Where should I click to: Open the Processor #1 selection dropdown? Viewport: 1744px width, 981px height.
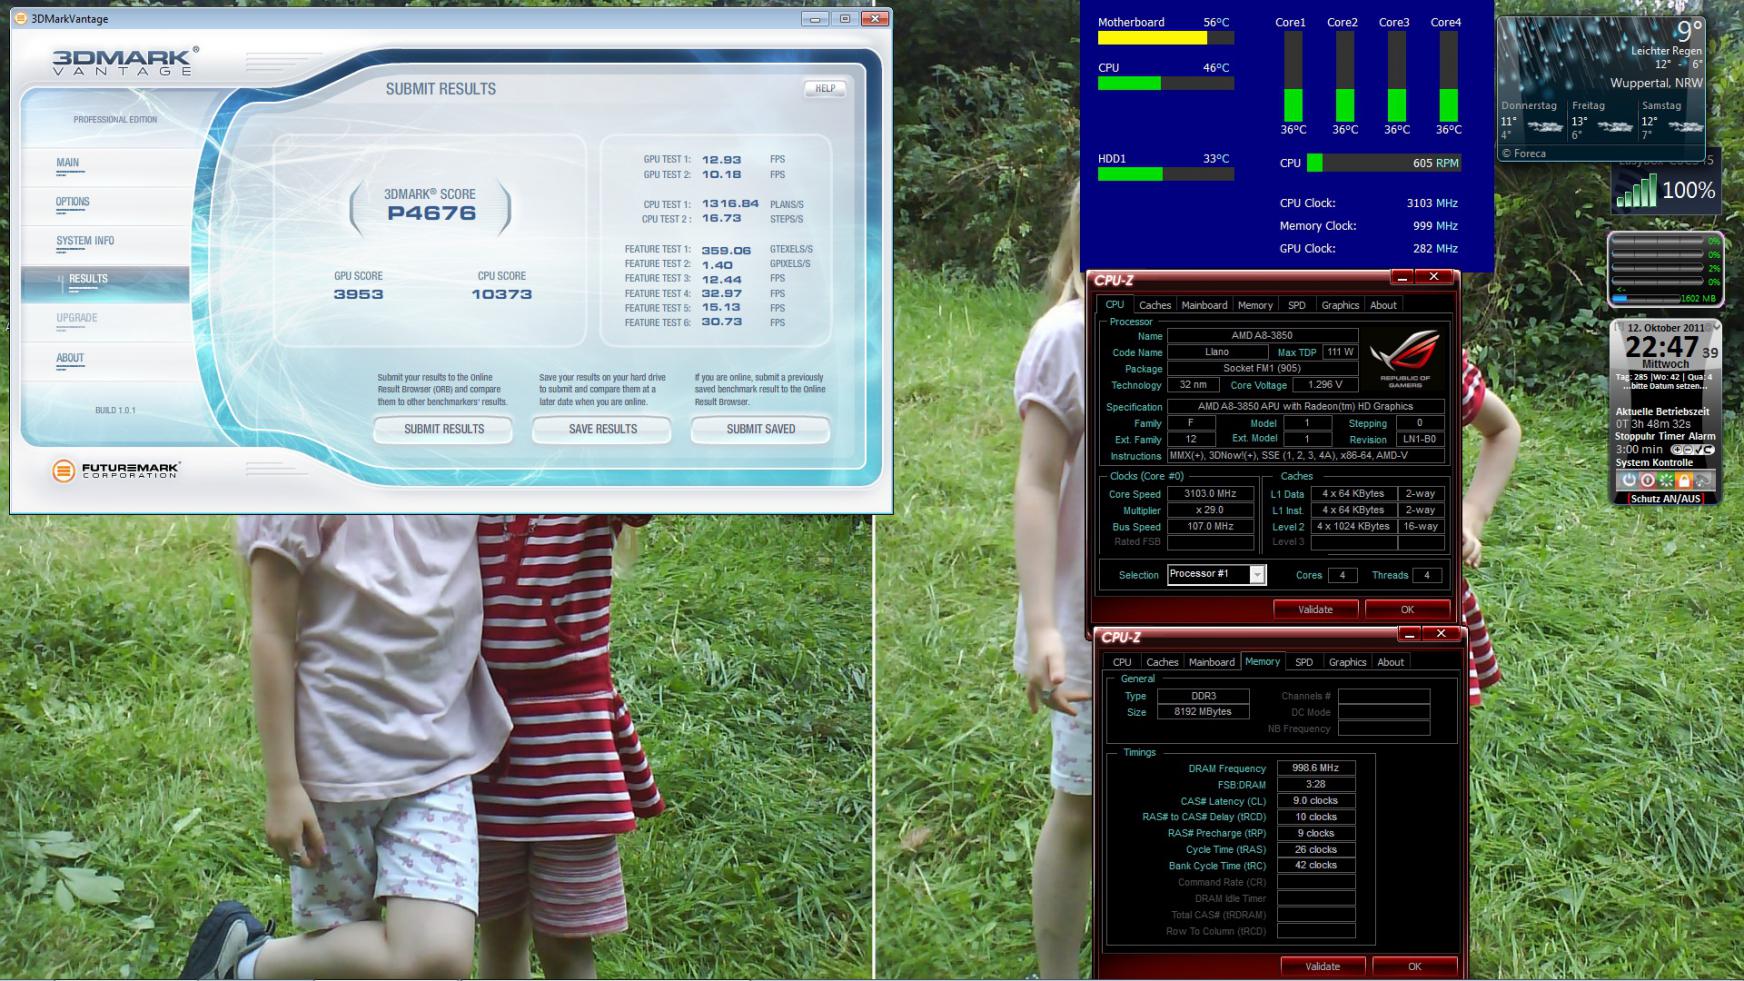pos(1257,574)
